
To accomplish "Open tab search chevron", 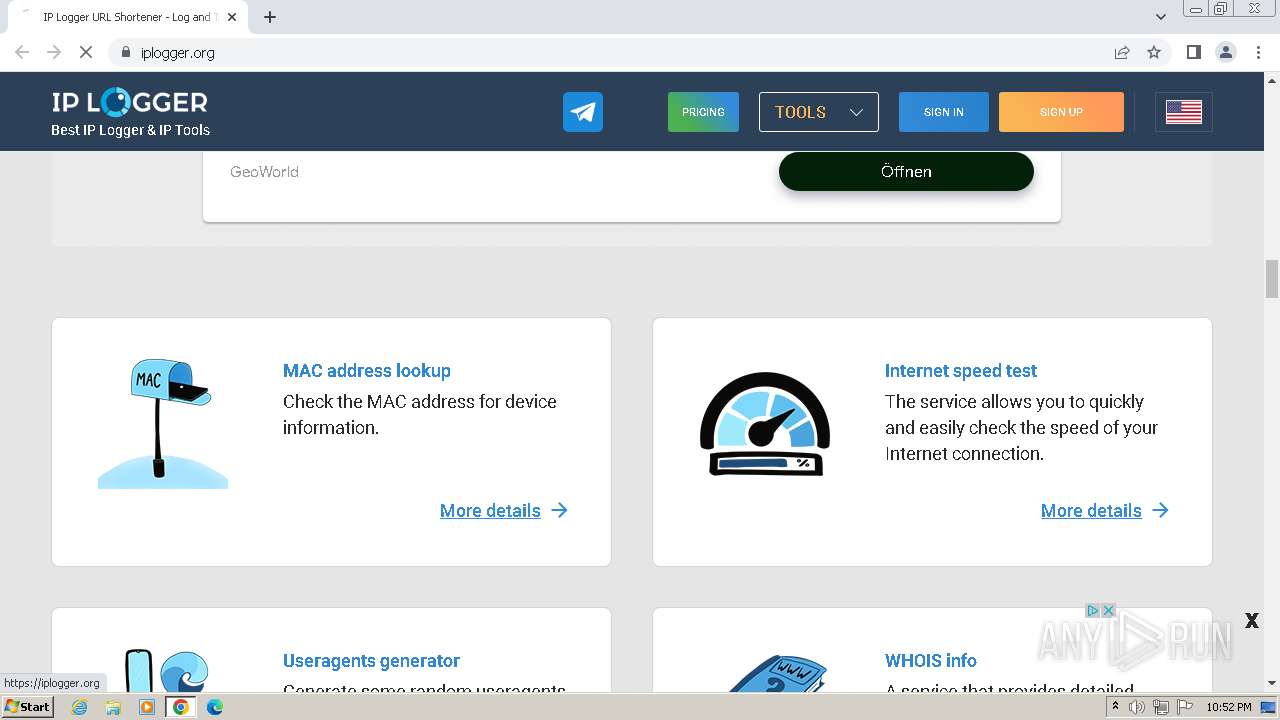I will coord(1160,17).
